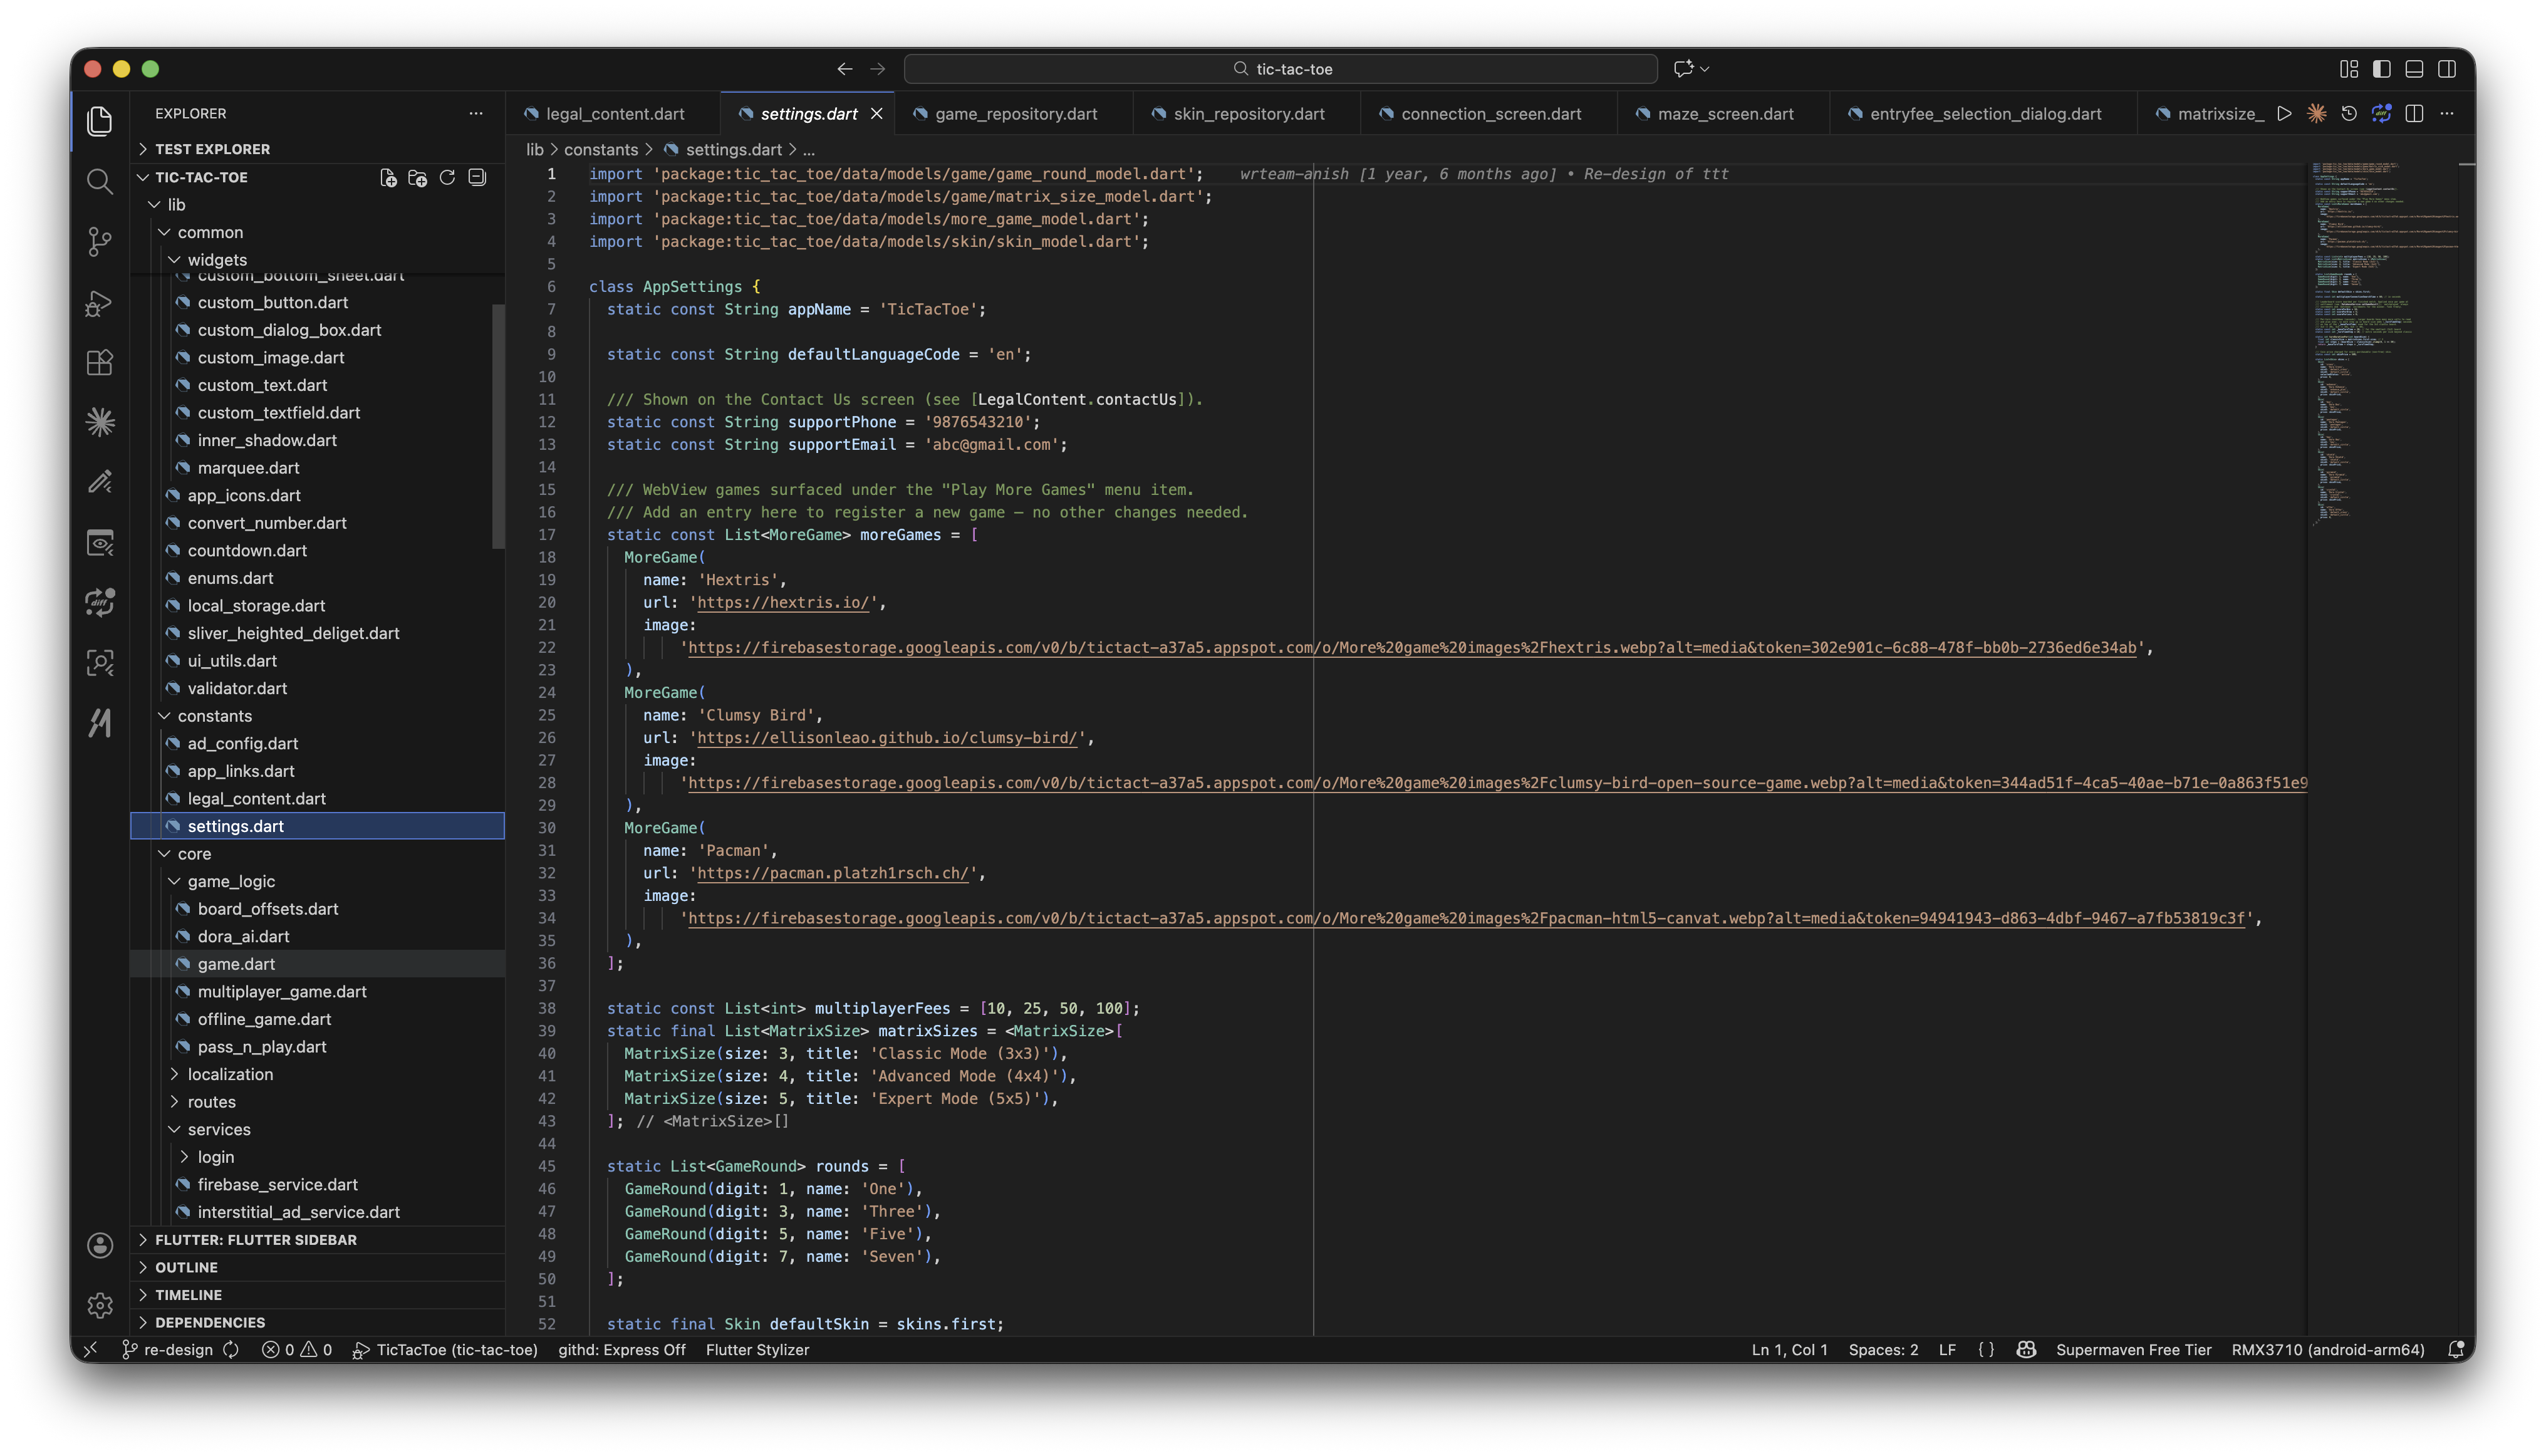Go back using the navigation arrow
2546x1456 pixels.
tap(845, 69)
